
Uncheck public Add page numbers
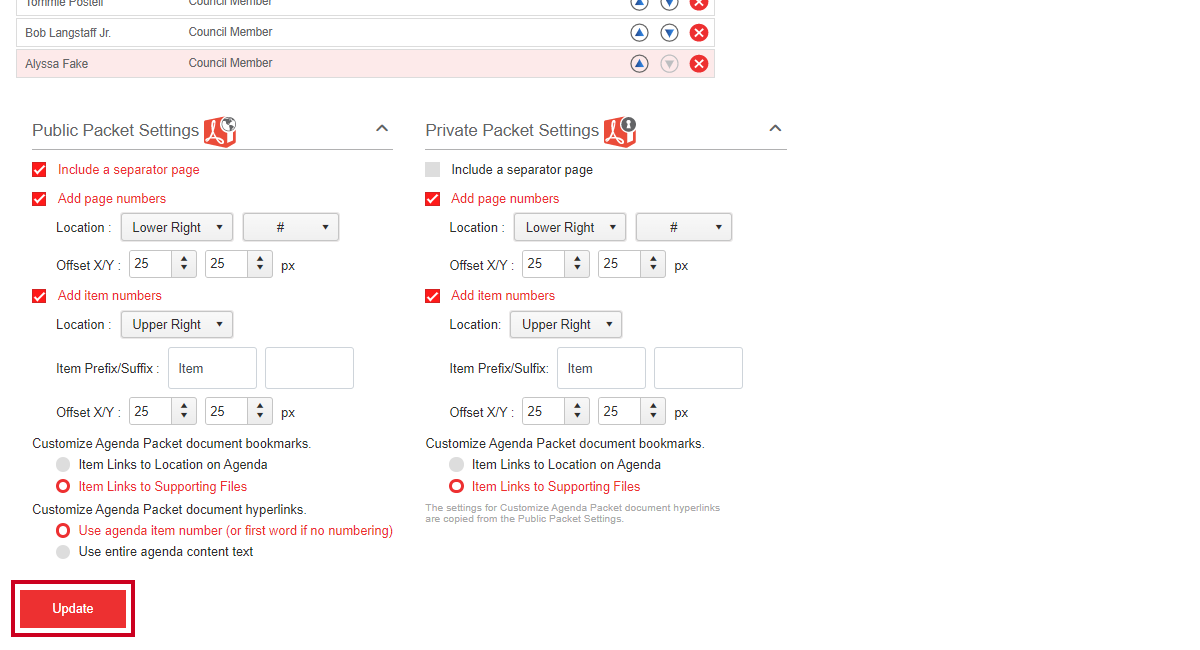tap(39, 199)
